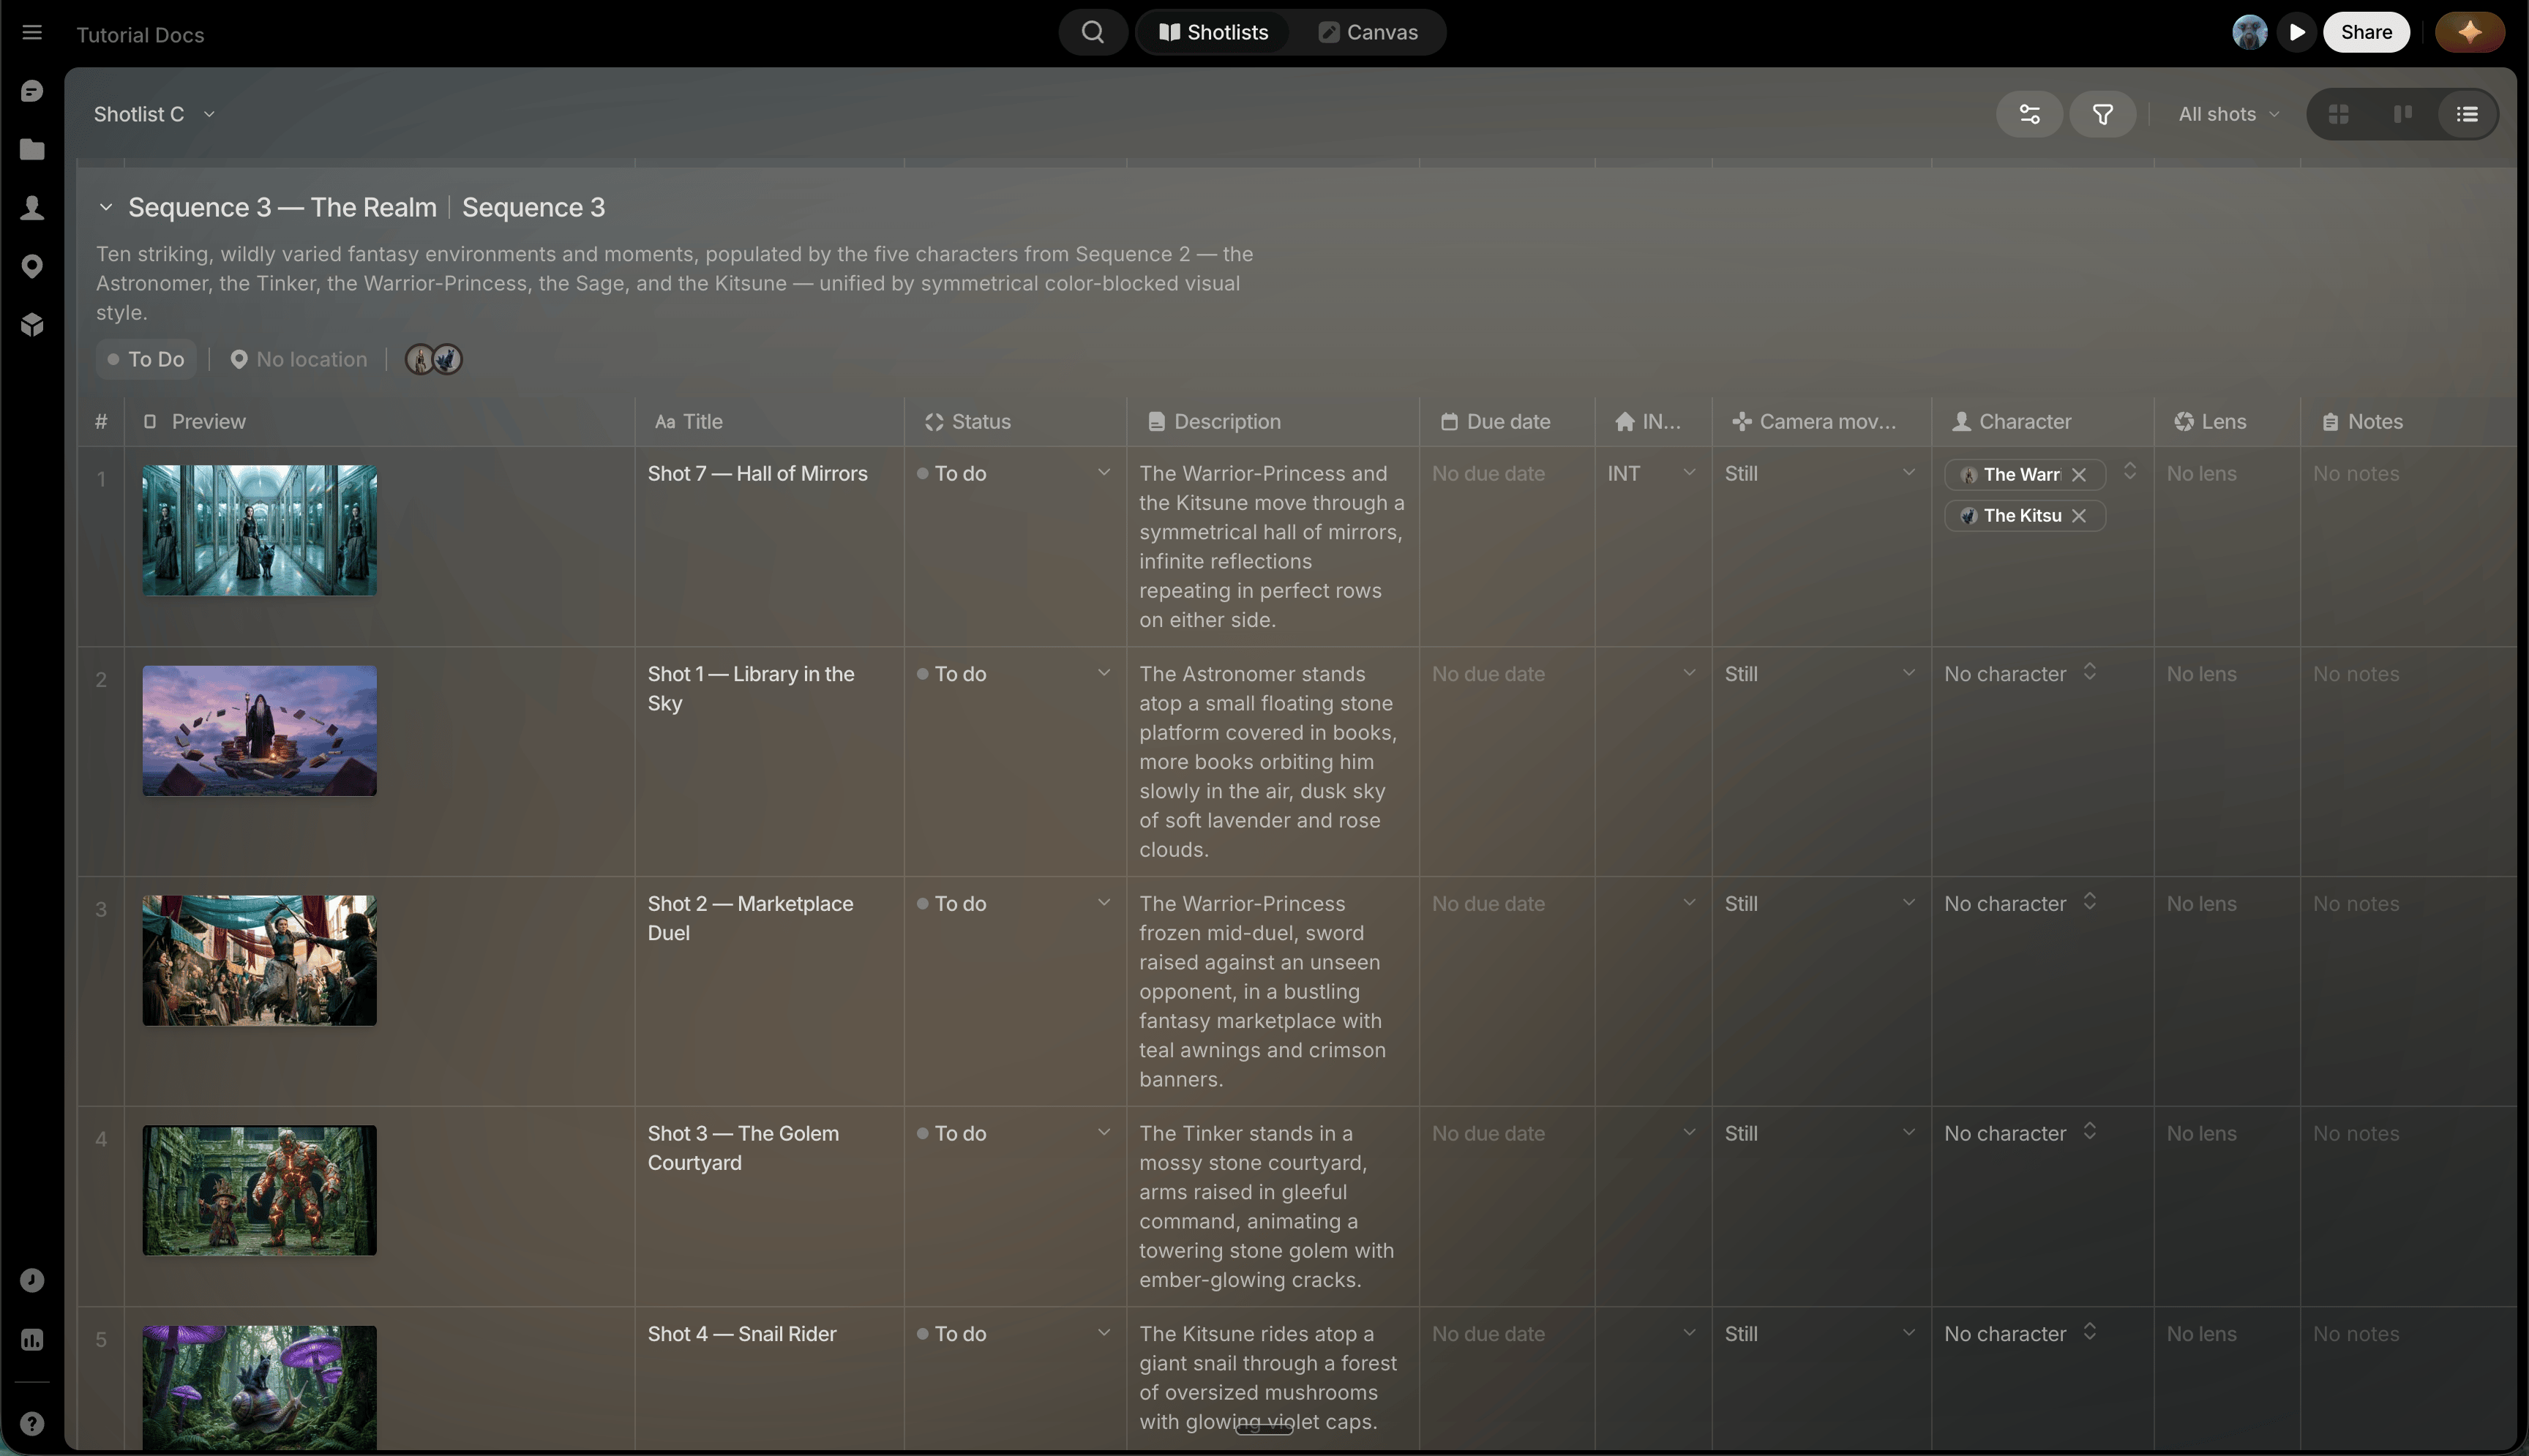The height and width of the screenshot is (1456, 2529).
Task: Click the sequence character avatars
Action: (433, 359)
